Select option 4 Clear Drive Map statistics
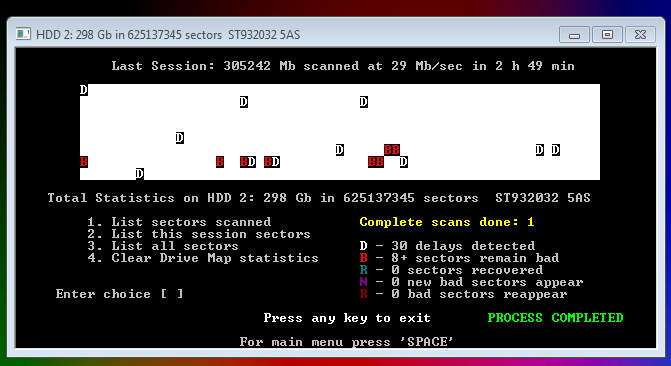Screen dimensions: 671x366 (203, 258)
